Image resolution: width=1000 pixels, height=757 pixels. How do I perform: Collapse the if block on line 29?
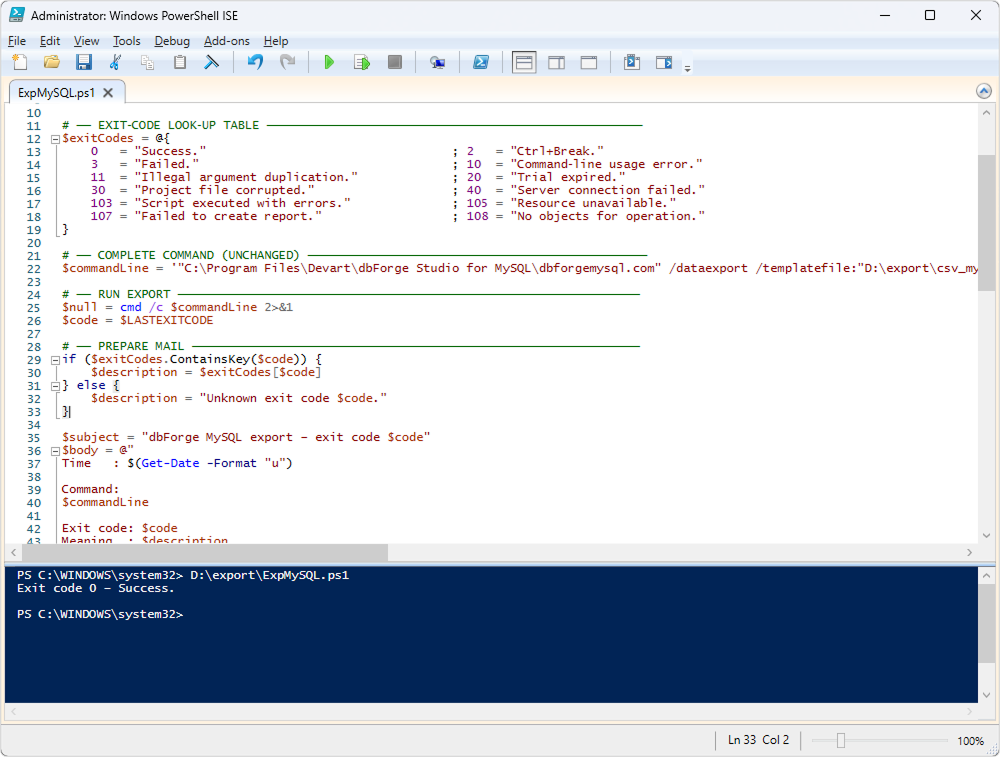54,360
